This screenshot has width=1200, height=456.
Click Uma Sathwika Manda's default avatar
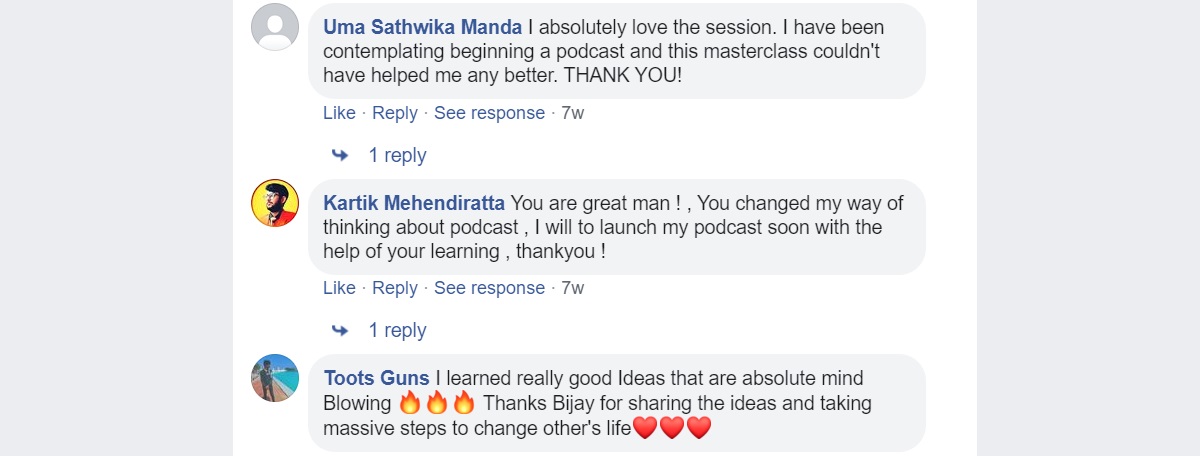[x=274, y=27]
